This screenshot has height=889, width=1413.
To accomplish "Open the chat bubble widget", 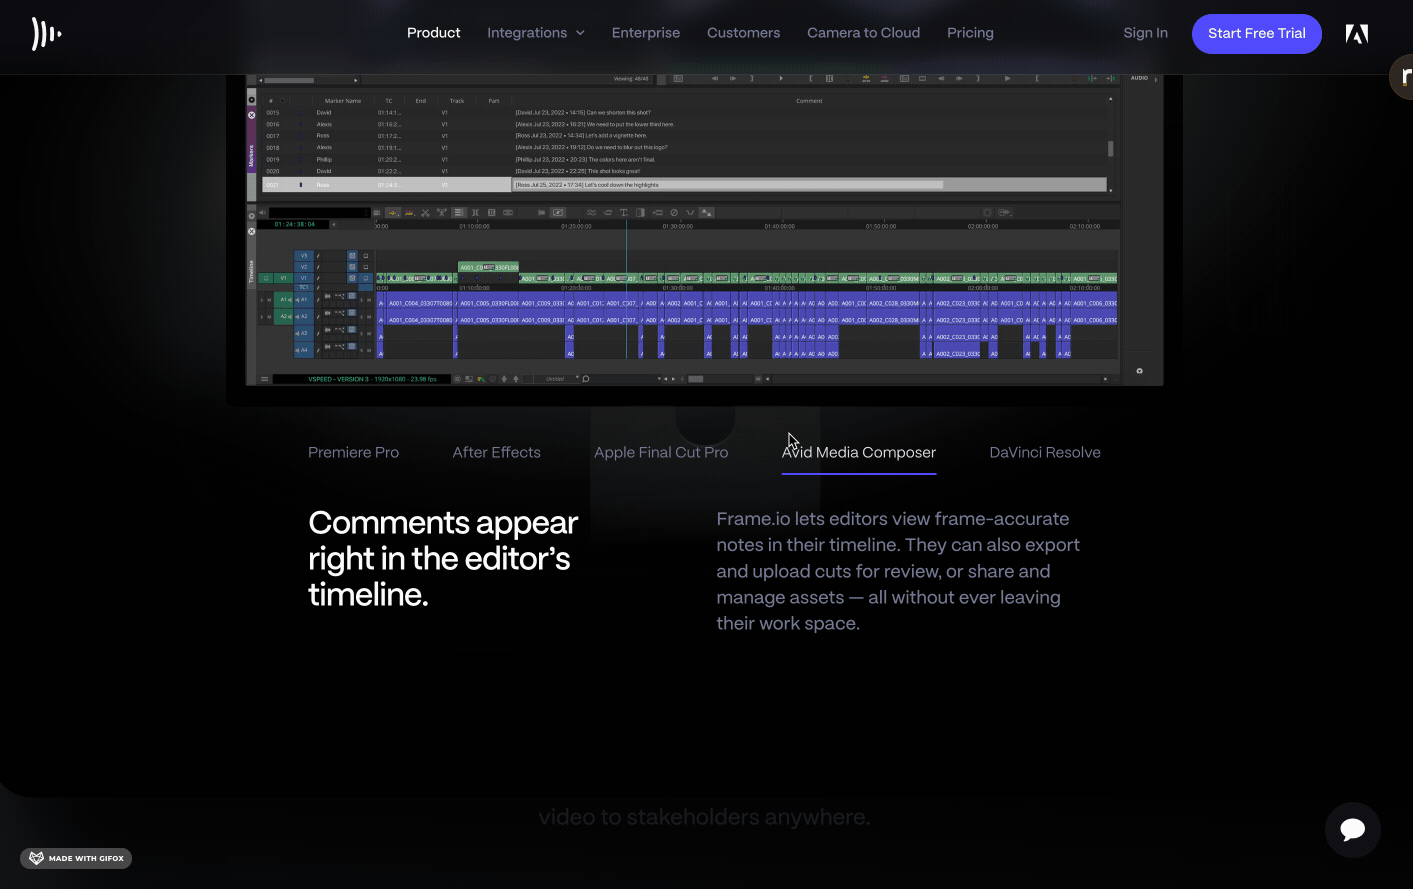I will pos(1353,830).
